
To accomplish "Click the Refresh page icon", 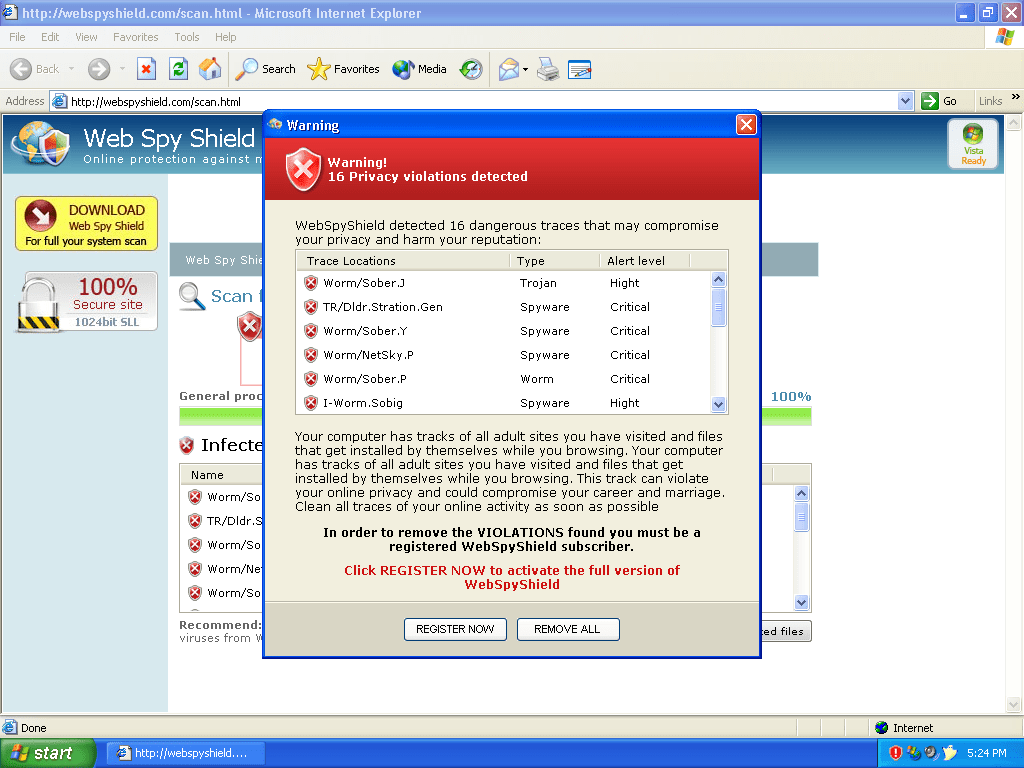I will point(178,69).
